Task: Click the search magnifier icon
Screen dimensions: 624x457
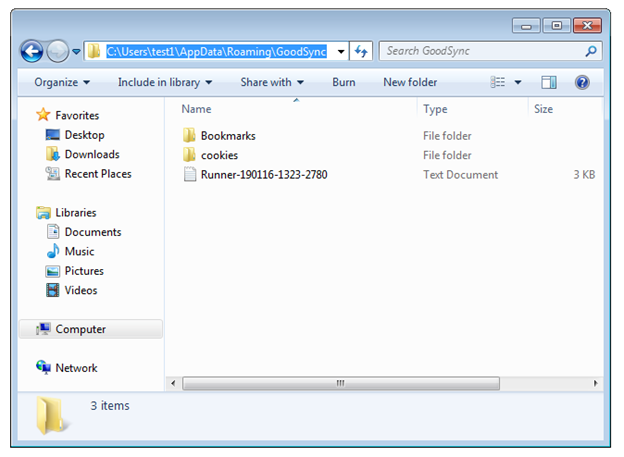Action: (x=591, y=51)
